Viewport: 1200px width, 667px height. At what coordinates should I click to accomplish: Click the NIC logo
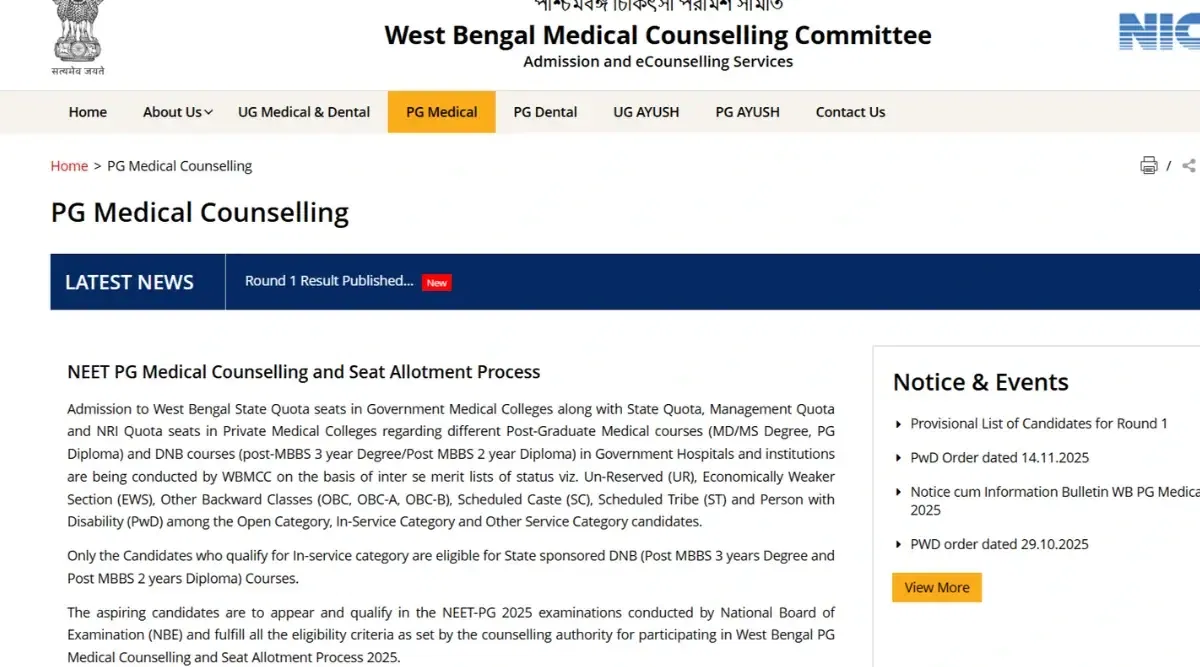pos(1158,32)
